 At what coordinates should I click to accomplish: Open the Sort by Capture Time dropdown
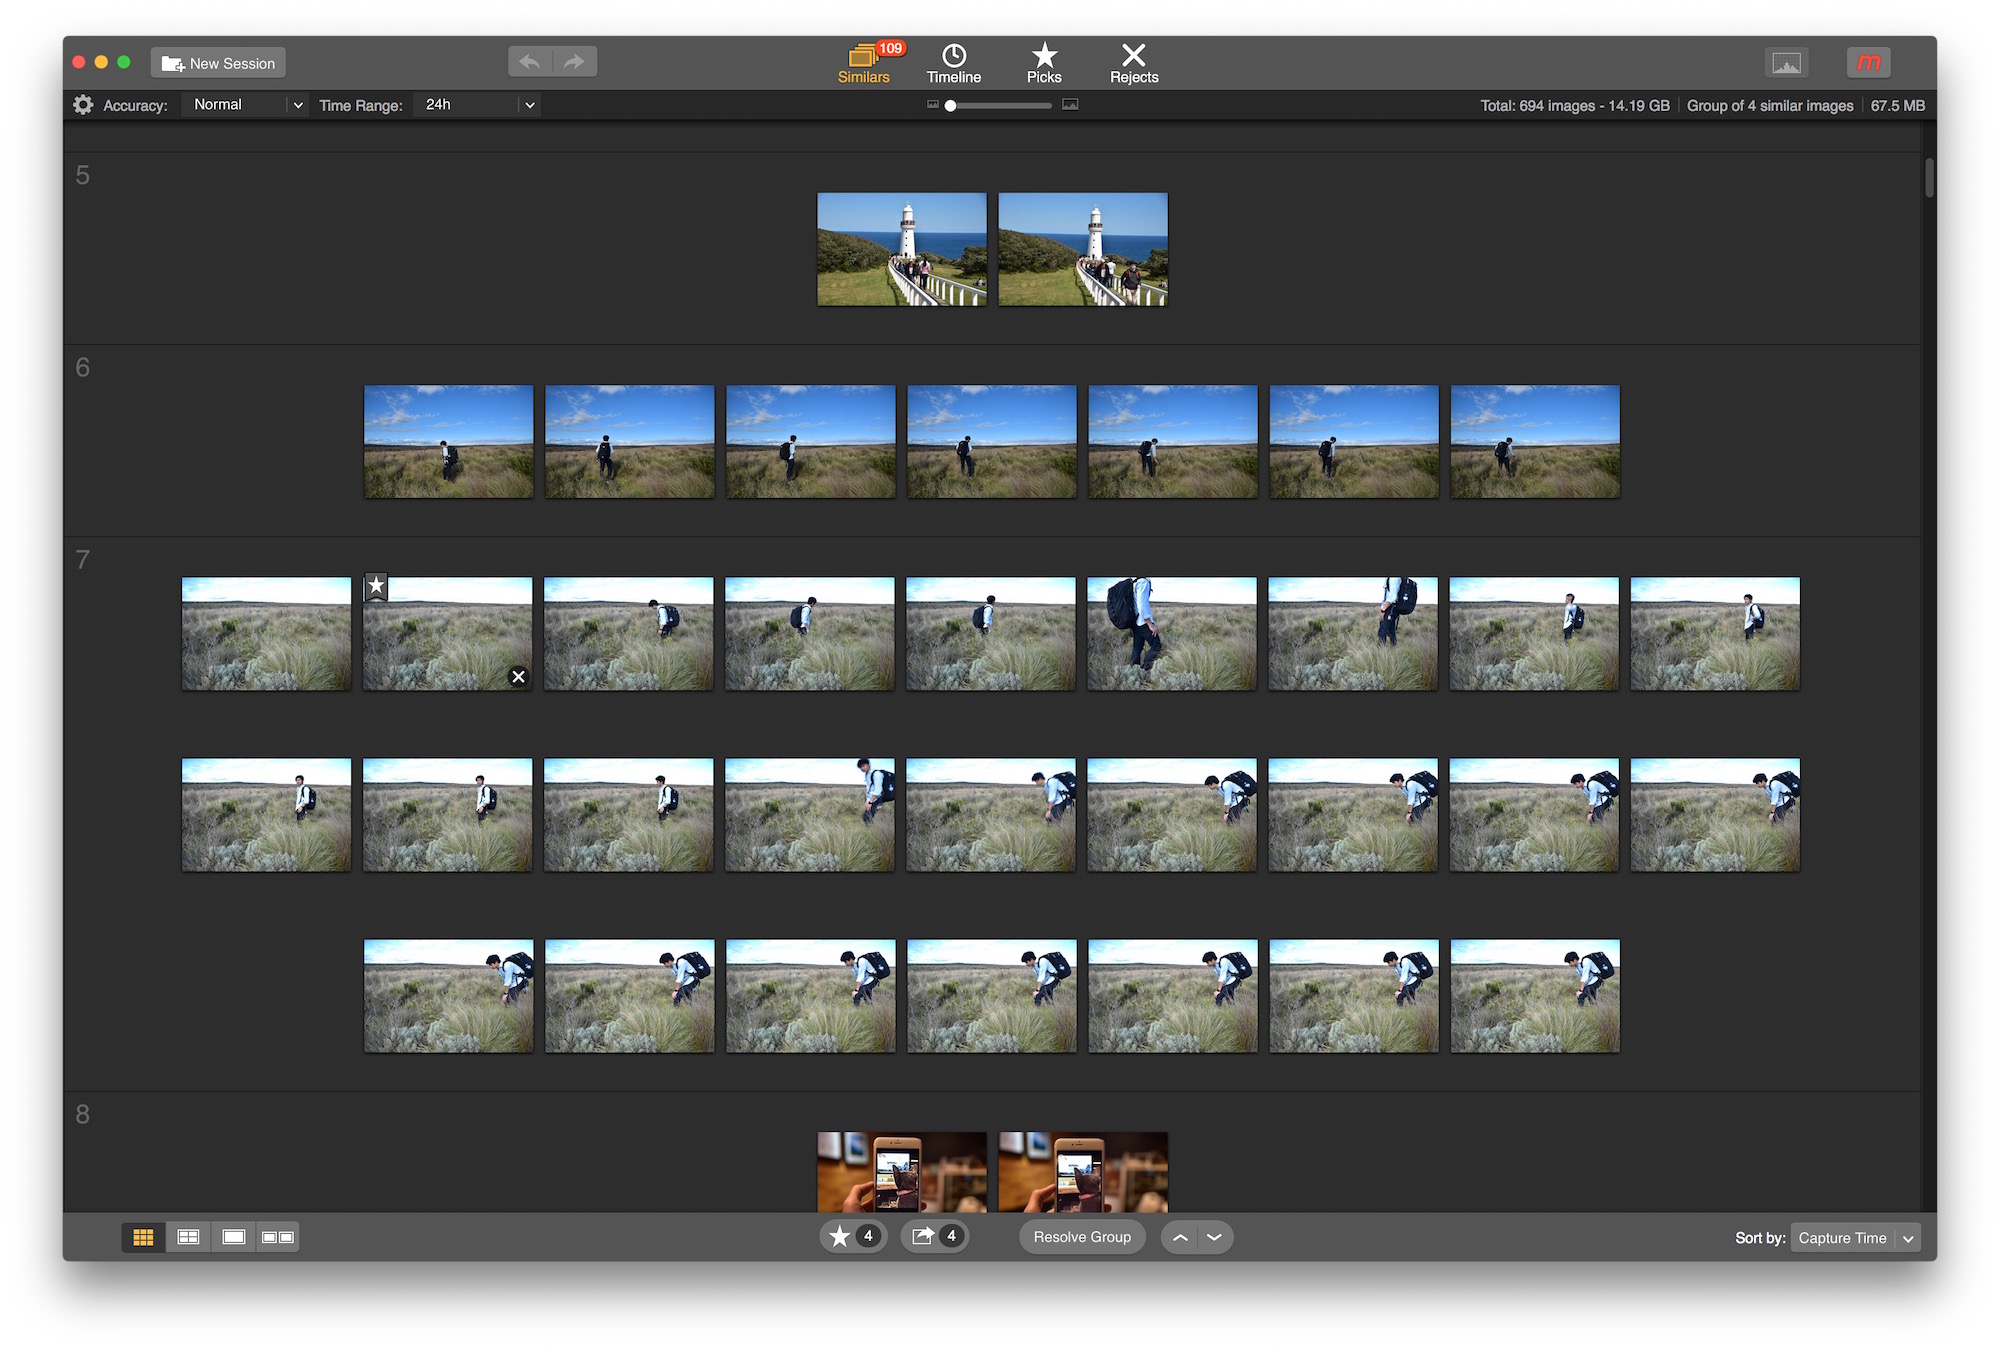(x=1855, y=1237)
